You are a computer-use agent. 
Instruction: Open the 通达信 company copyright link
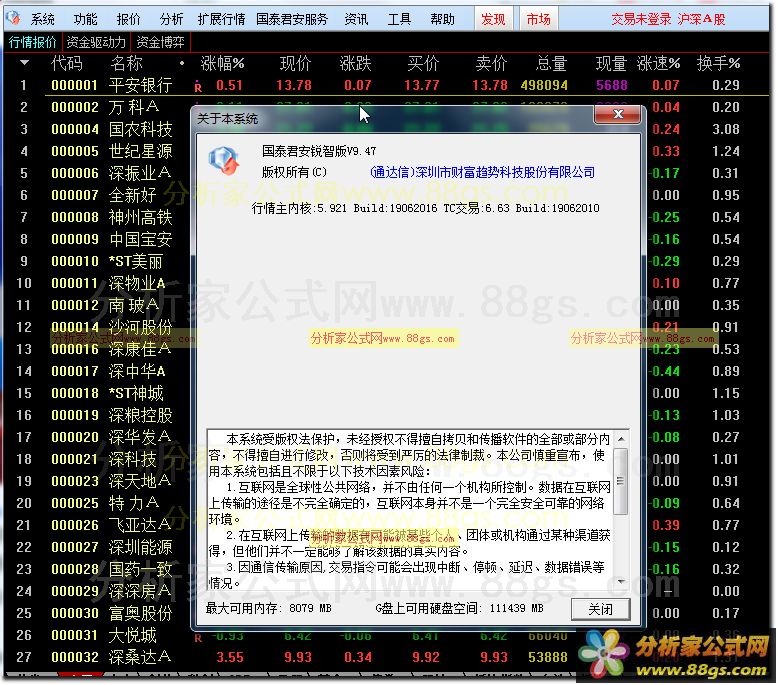pyautogui.click(x=482, y=172)
